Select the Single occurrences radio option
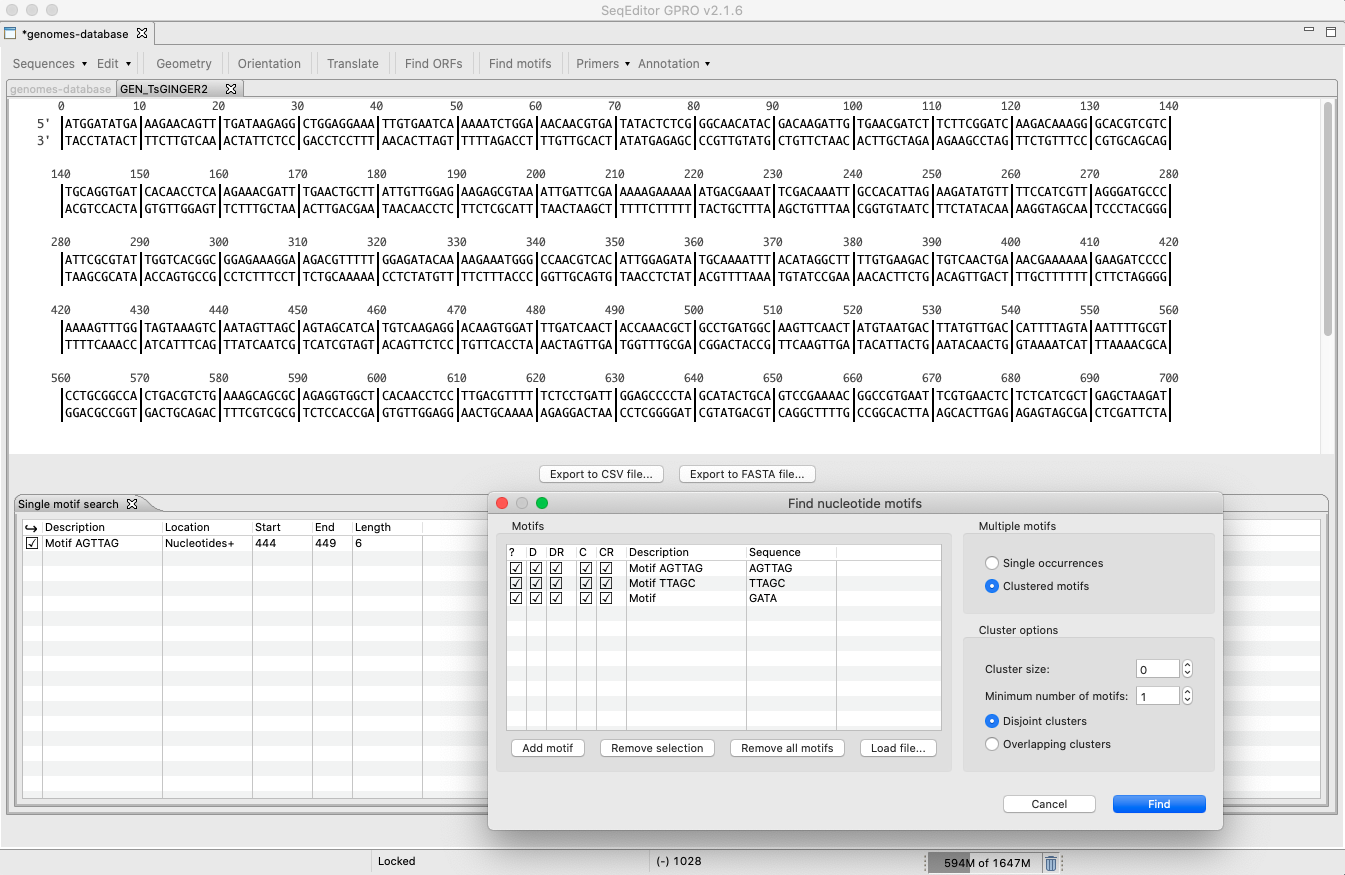This screenshot has height=875, width=1345. [992, 563]
